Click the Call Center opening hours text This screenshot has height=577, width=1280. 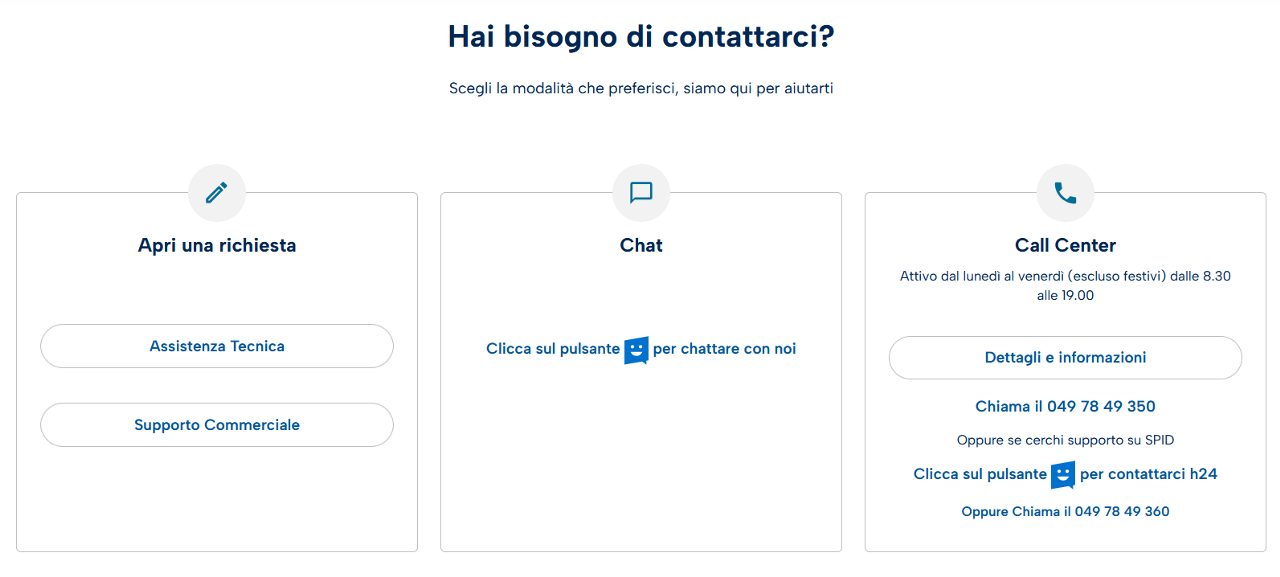[1065, 285]
